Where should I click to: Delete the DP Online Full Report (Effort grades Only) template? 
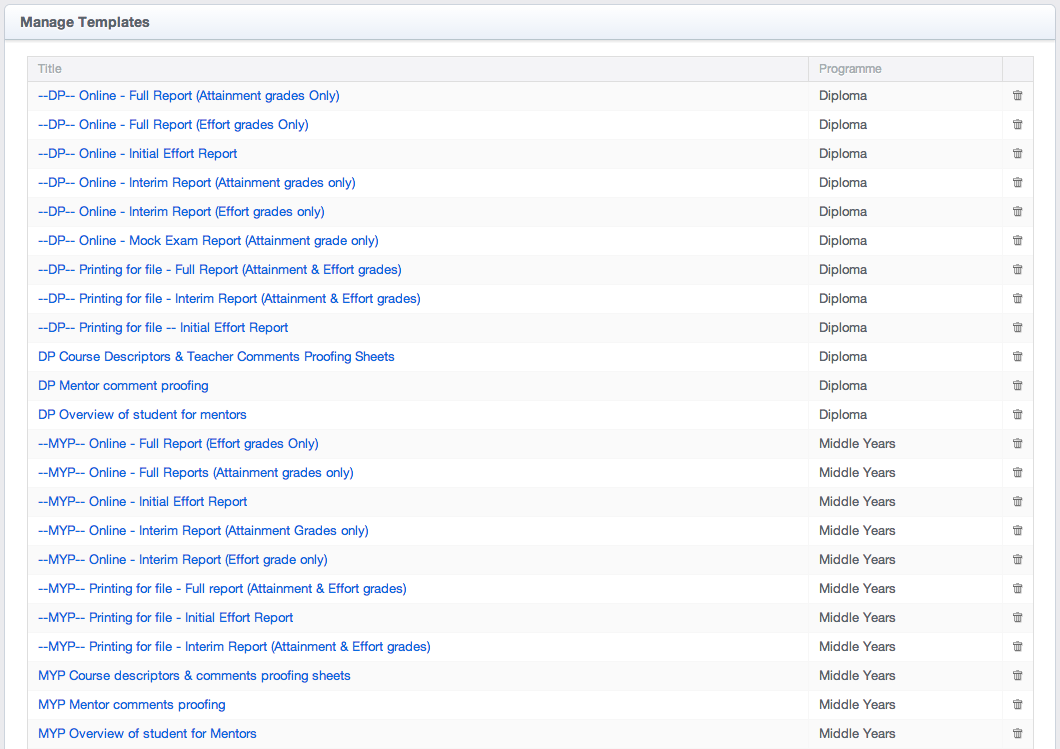pyautogui.click(x=1017, y=124)
